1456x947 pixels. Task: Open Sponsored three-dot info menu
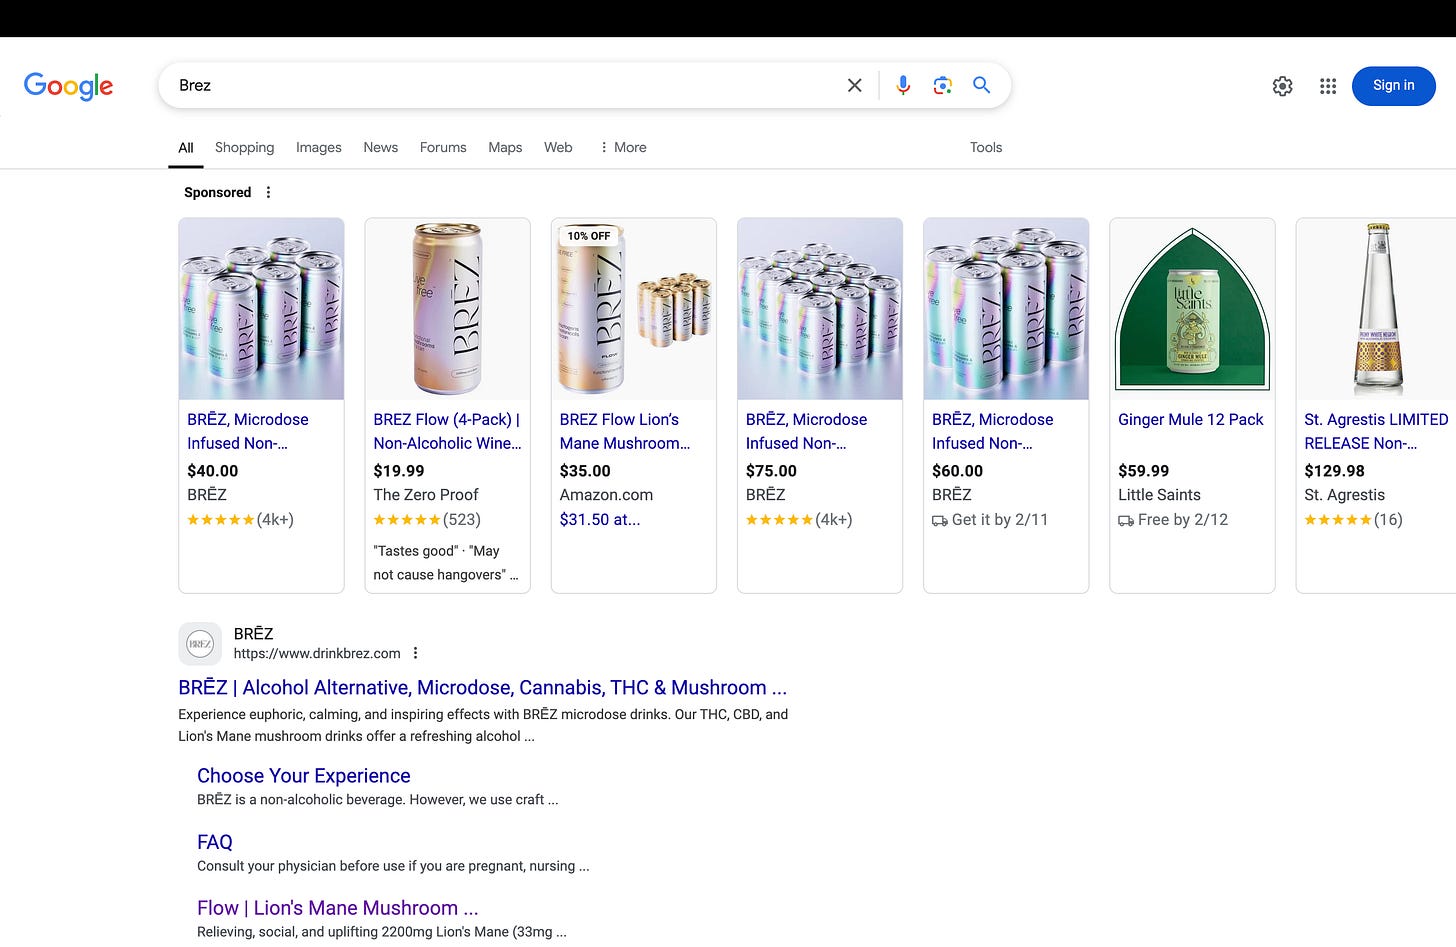268,192
